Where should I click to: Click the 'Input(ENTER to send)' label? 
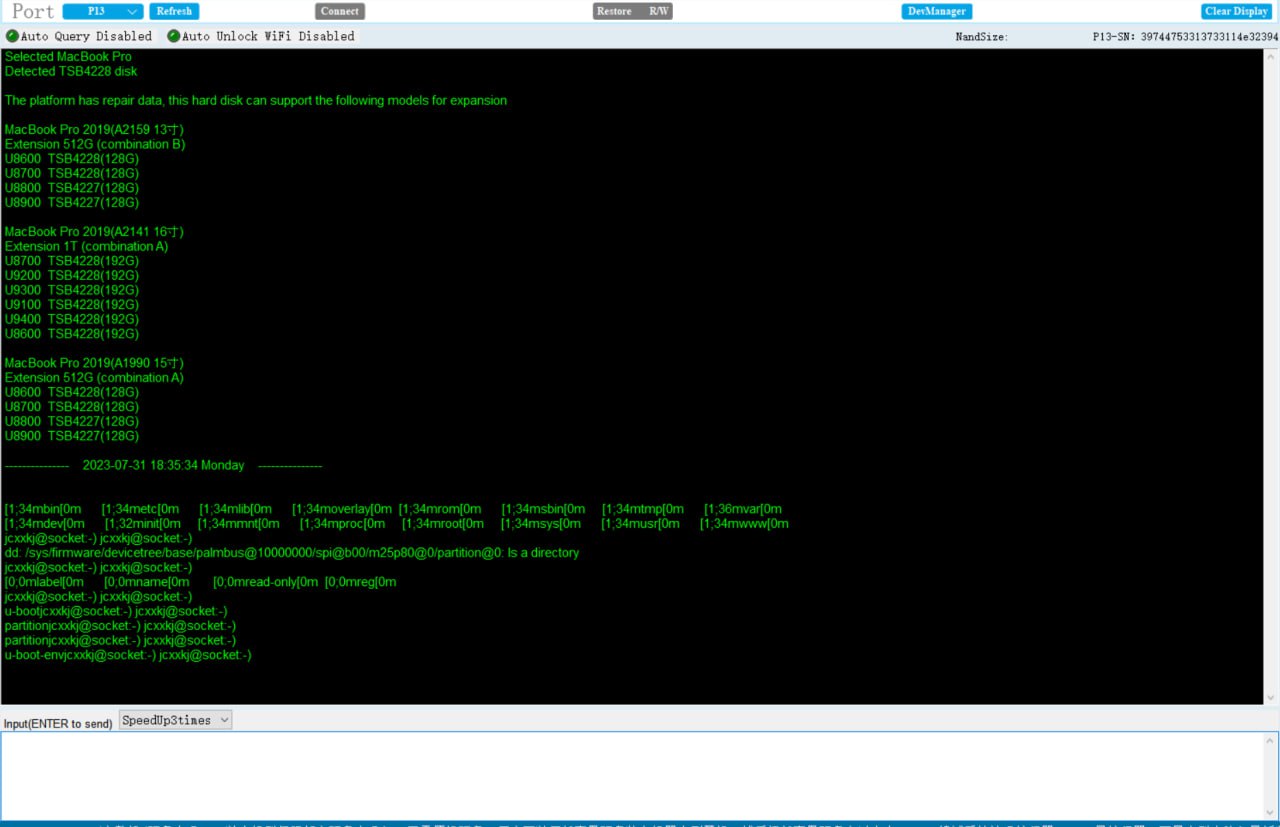[x=58, y=723]
